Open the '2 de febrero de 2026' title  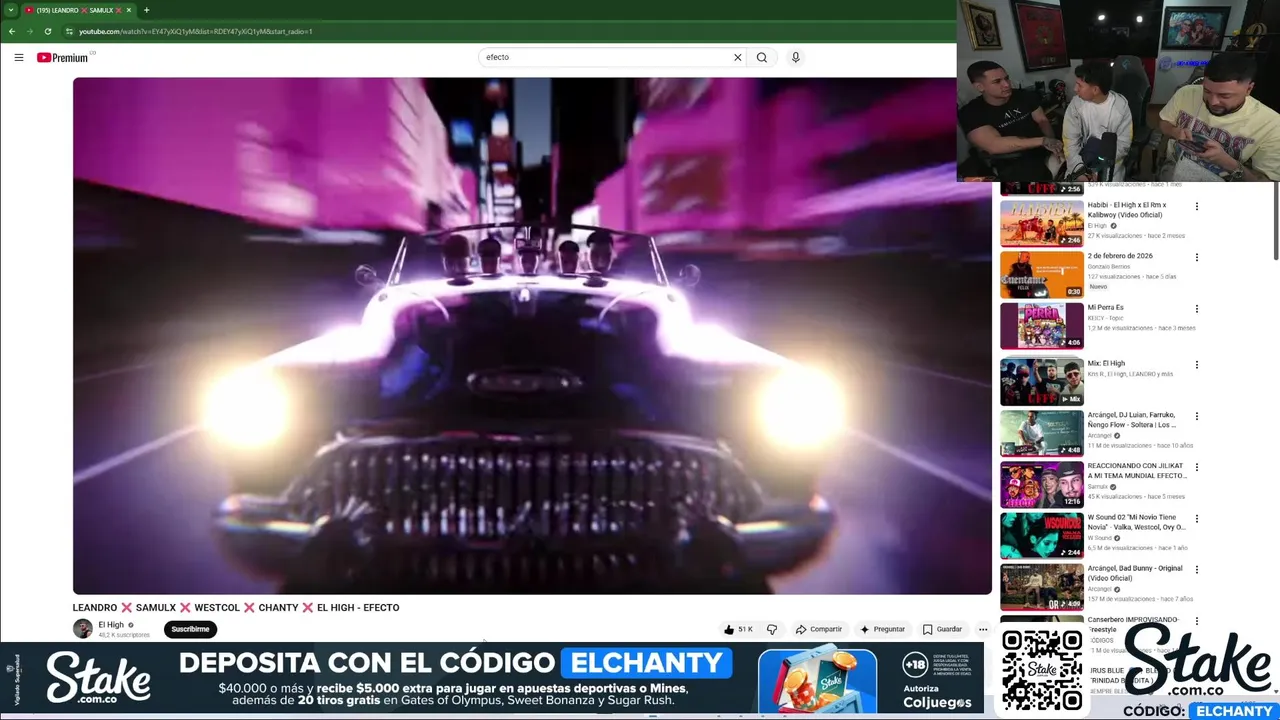1120,256
